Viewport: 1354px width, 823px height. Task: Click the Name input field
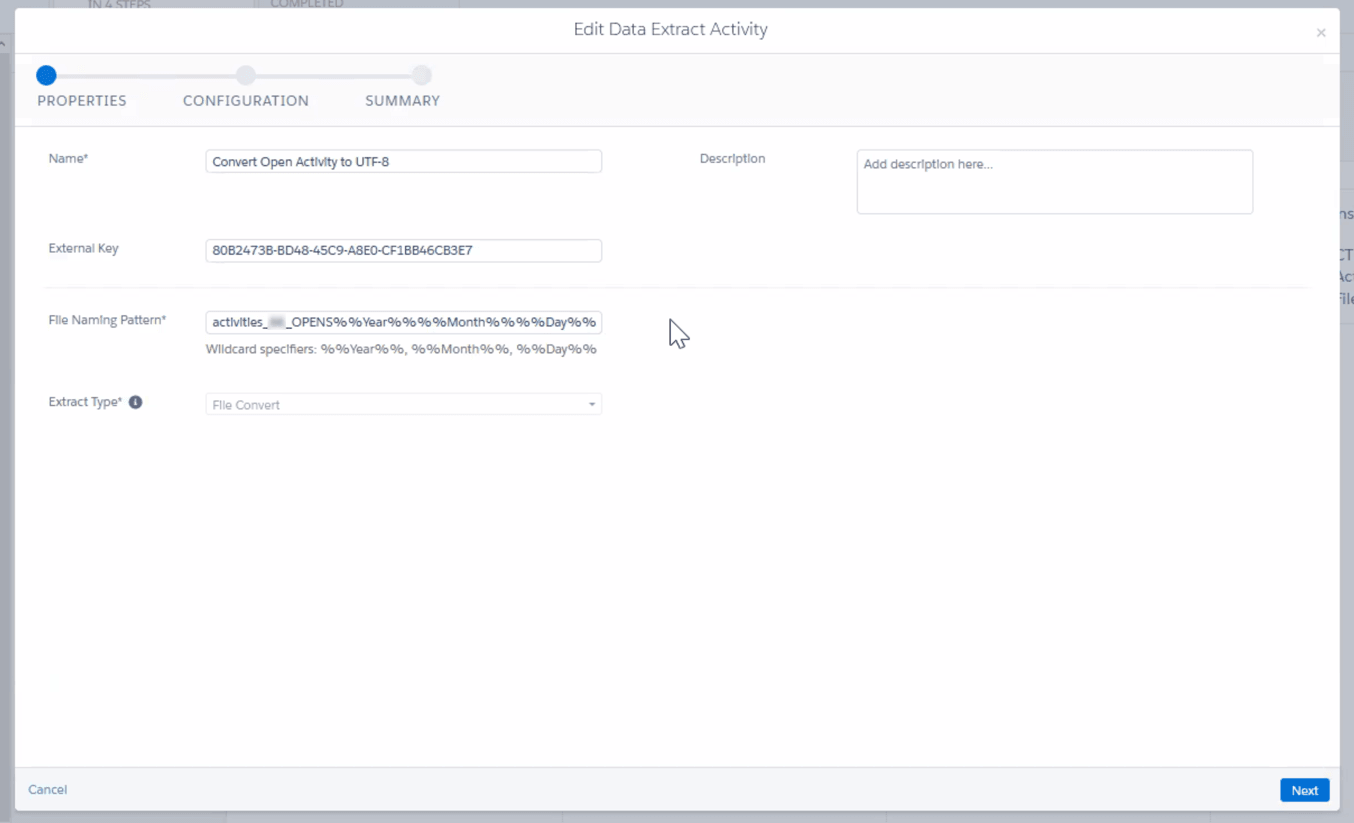[403, 161]
